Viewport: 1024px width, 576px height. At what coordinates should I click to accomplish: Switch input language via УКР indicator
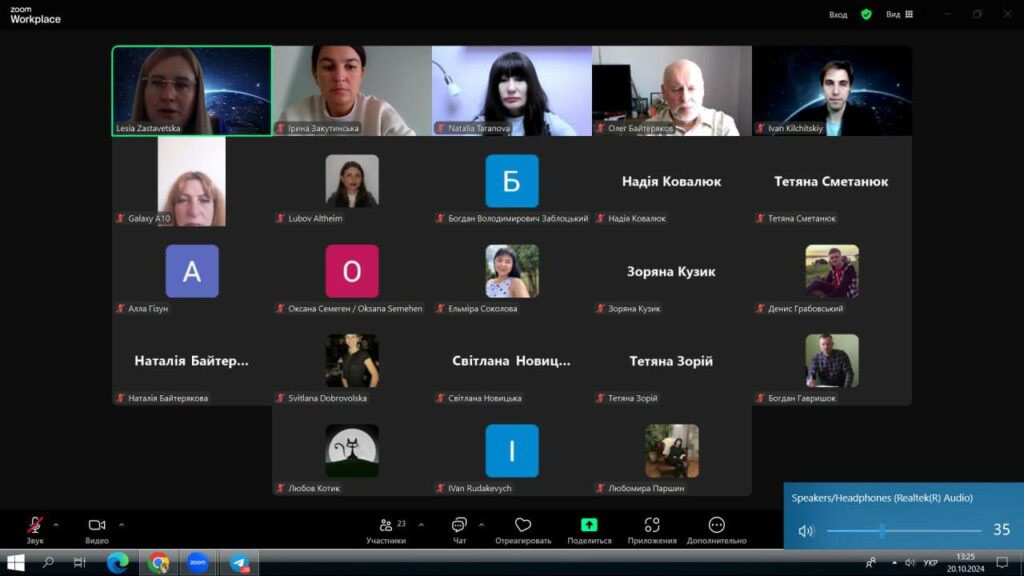[930, 563]
